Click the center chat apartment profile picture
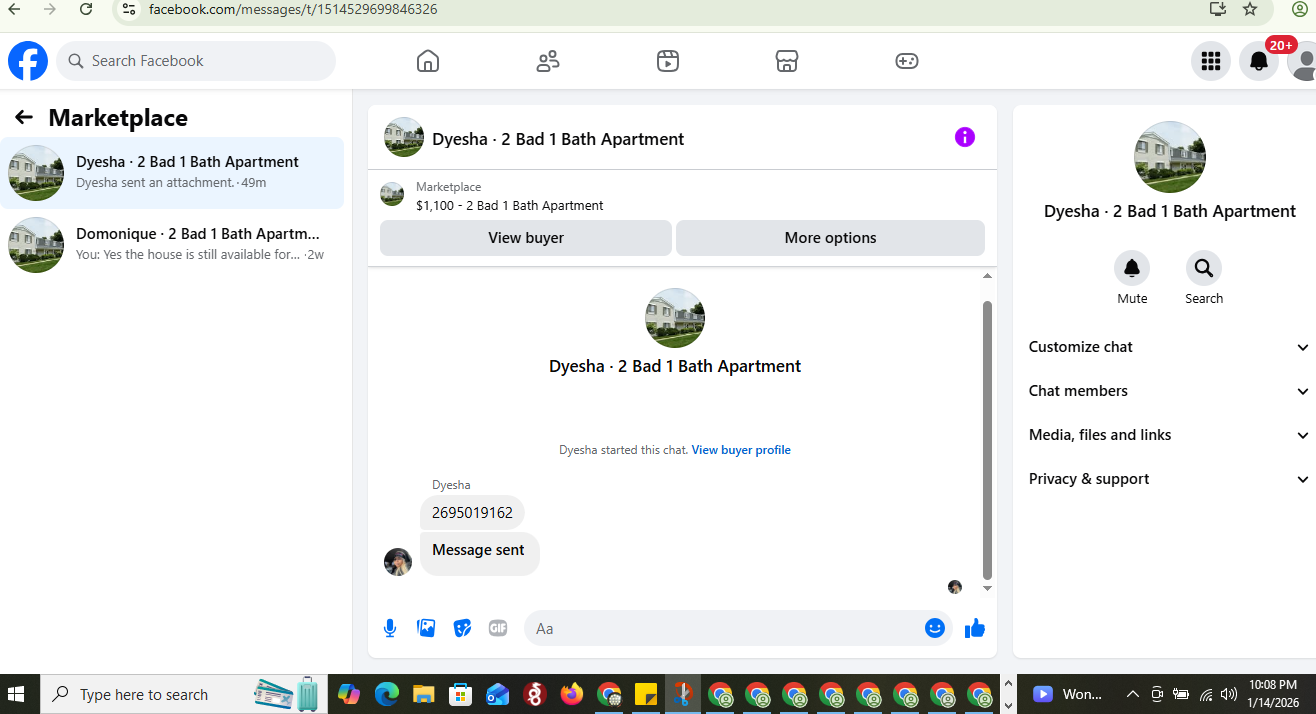This screenshot has width=1316, height=714. [x=675, y=318]
